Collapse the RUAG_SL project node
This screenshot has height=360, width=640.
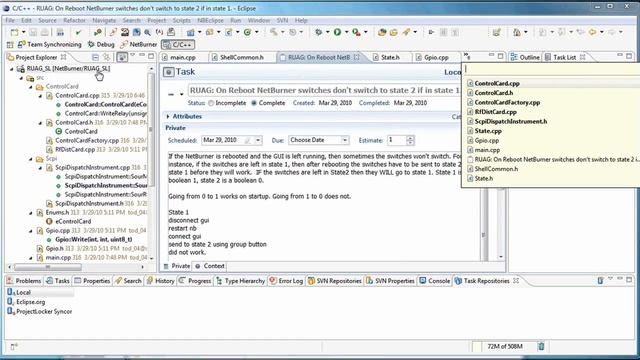12,69
